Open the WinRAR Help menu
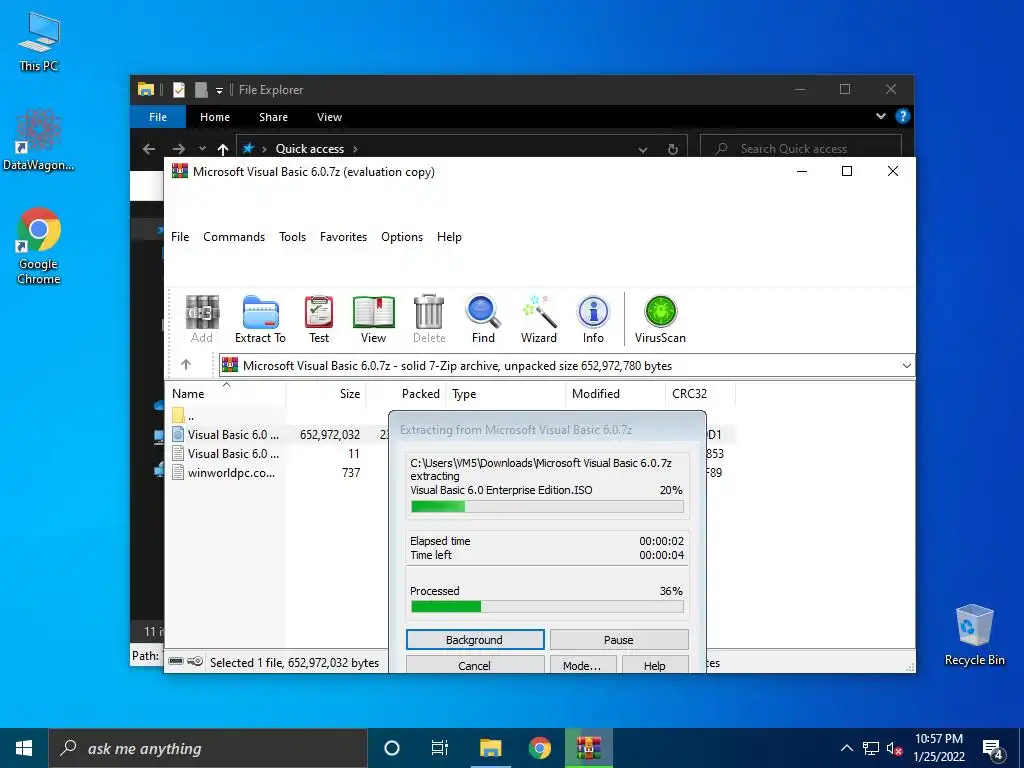The height and width of the screenshot is (768, 1024). pyautogui.click(x=449, y=237)
